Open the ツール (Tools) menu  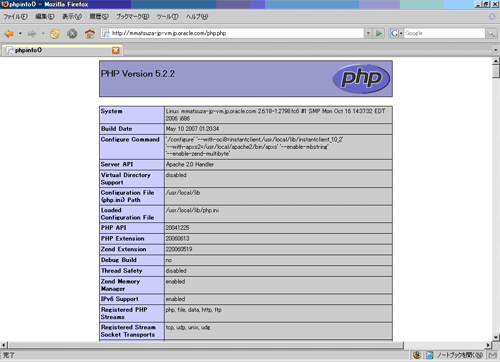coord(168,16)
